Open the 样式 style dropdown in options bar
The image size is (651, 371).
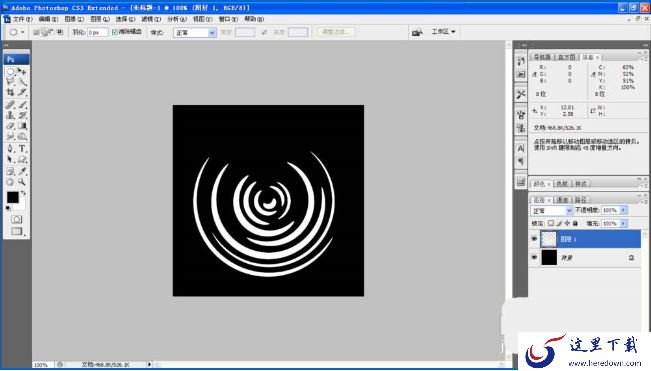click(x=195, y=32)
